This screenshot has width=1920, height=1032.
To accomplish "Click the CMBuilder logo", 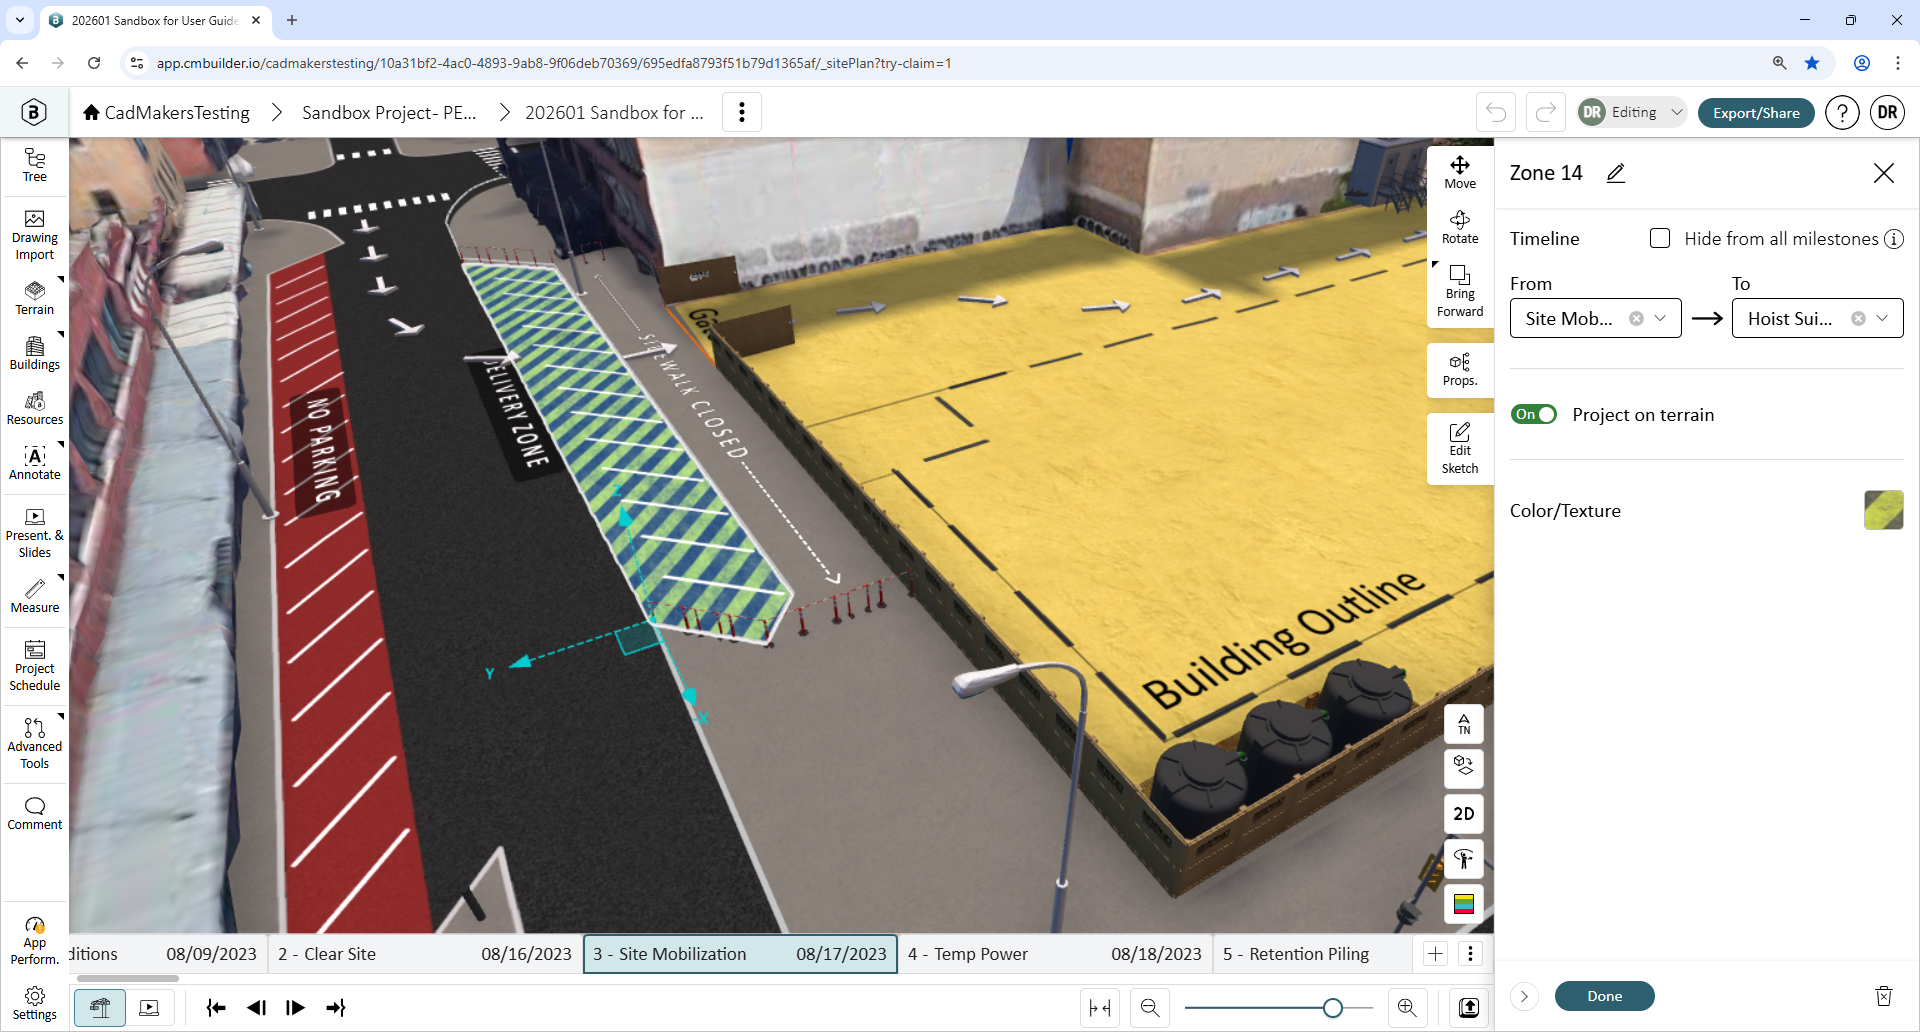I will 34,112.
